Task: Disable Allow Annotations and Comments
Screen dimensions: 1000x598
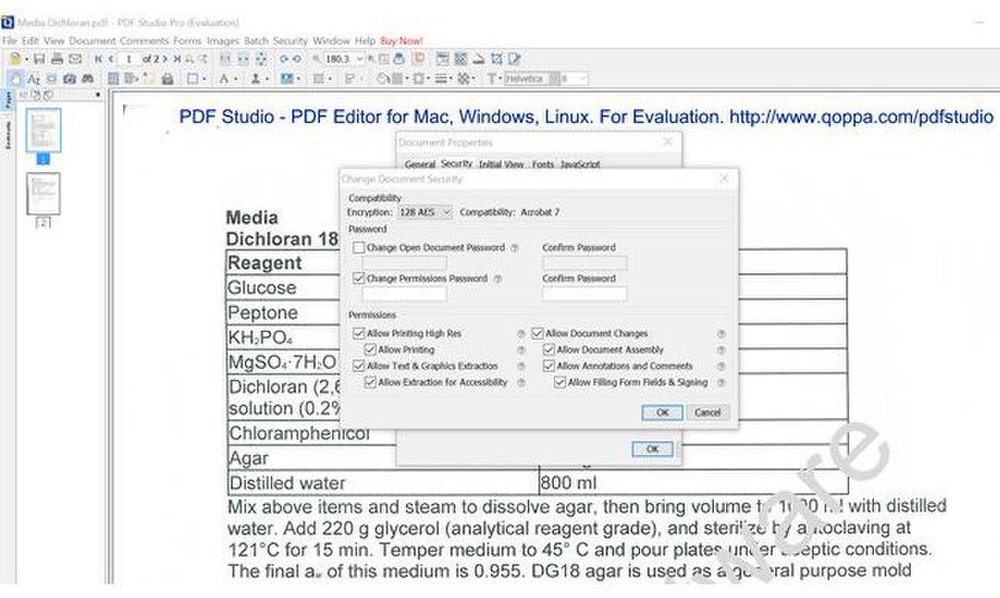Action: [549, 366]
